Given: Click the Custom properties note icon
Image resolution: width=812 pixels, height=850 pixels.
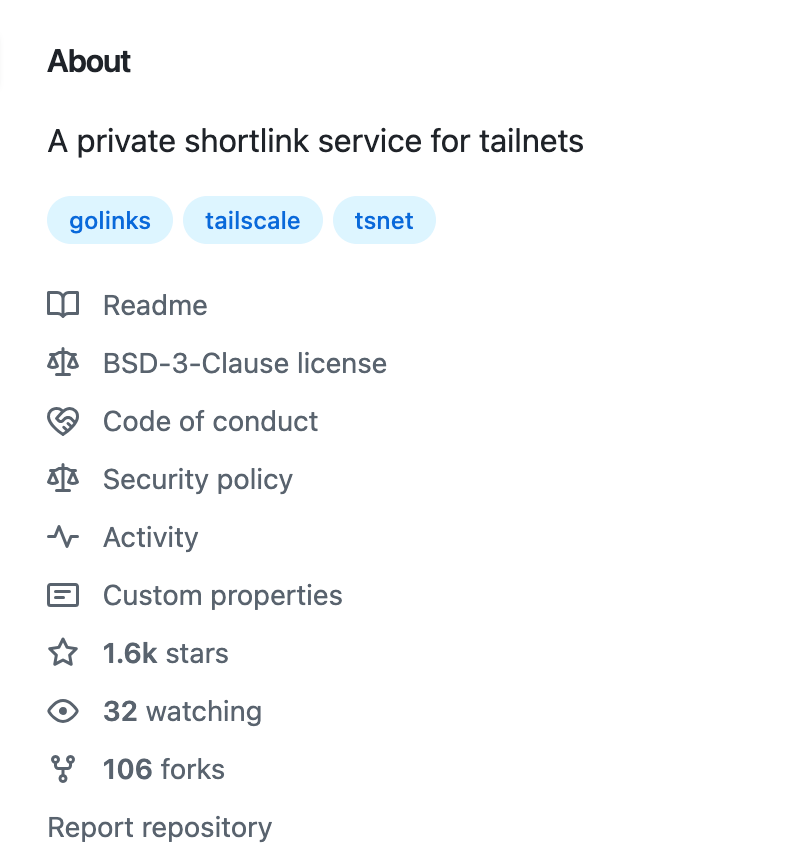Looking at the screenshot, I should click(63, 595).
